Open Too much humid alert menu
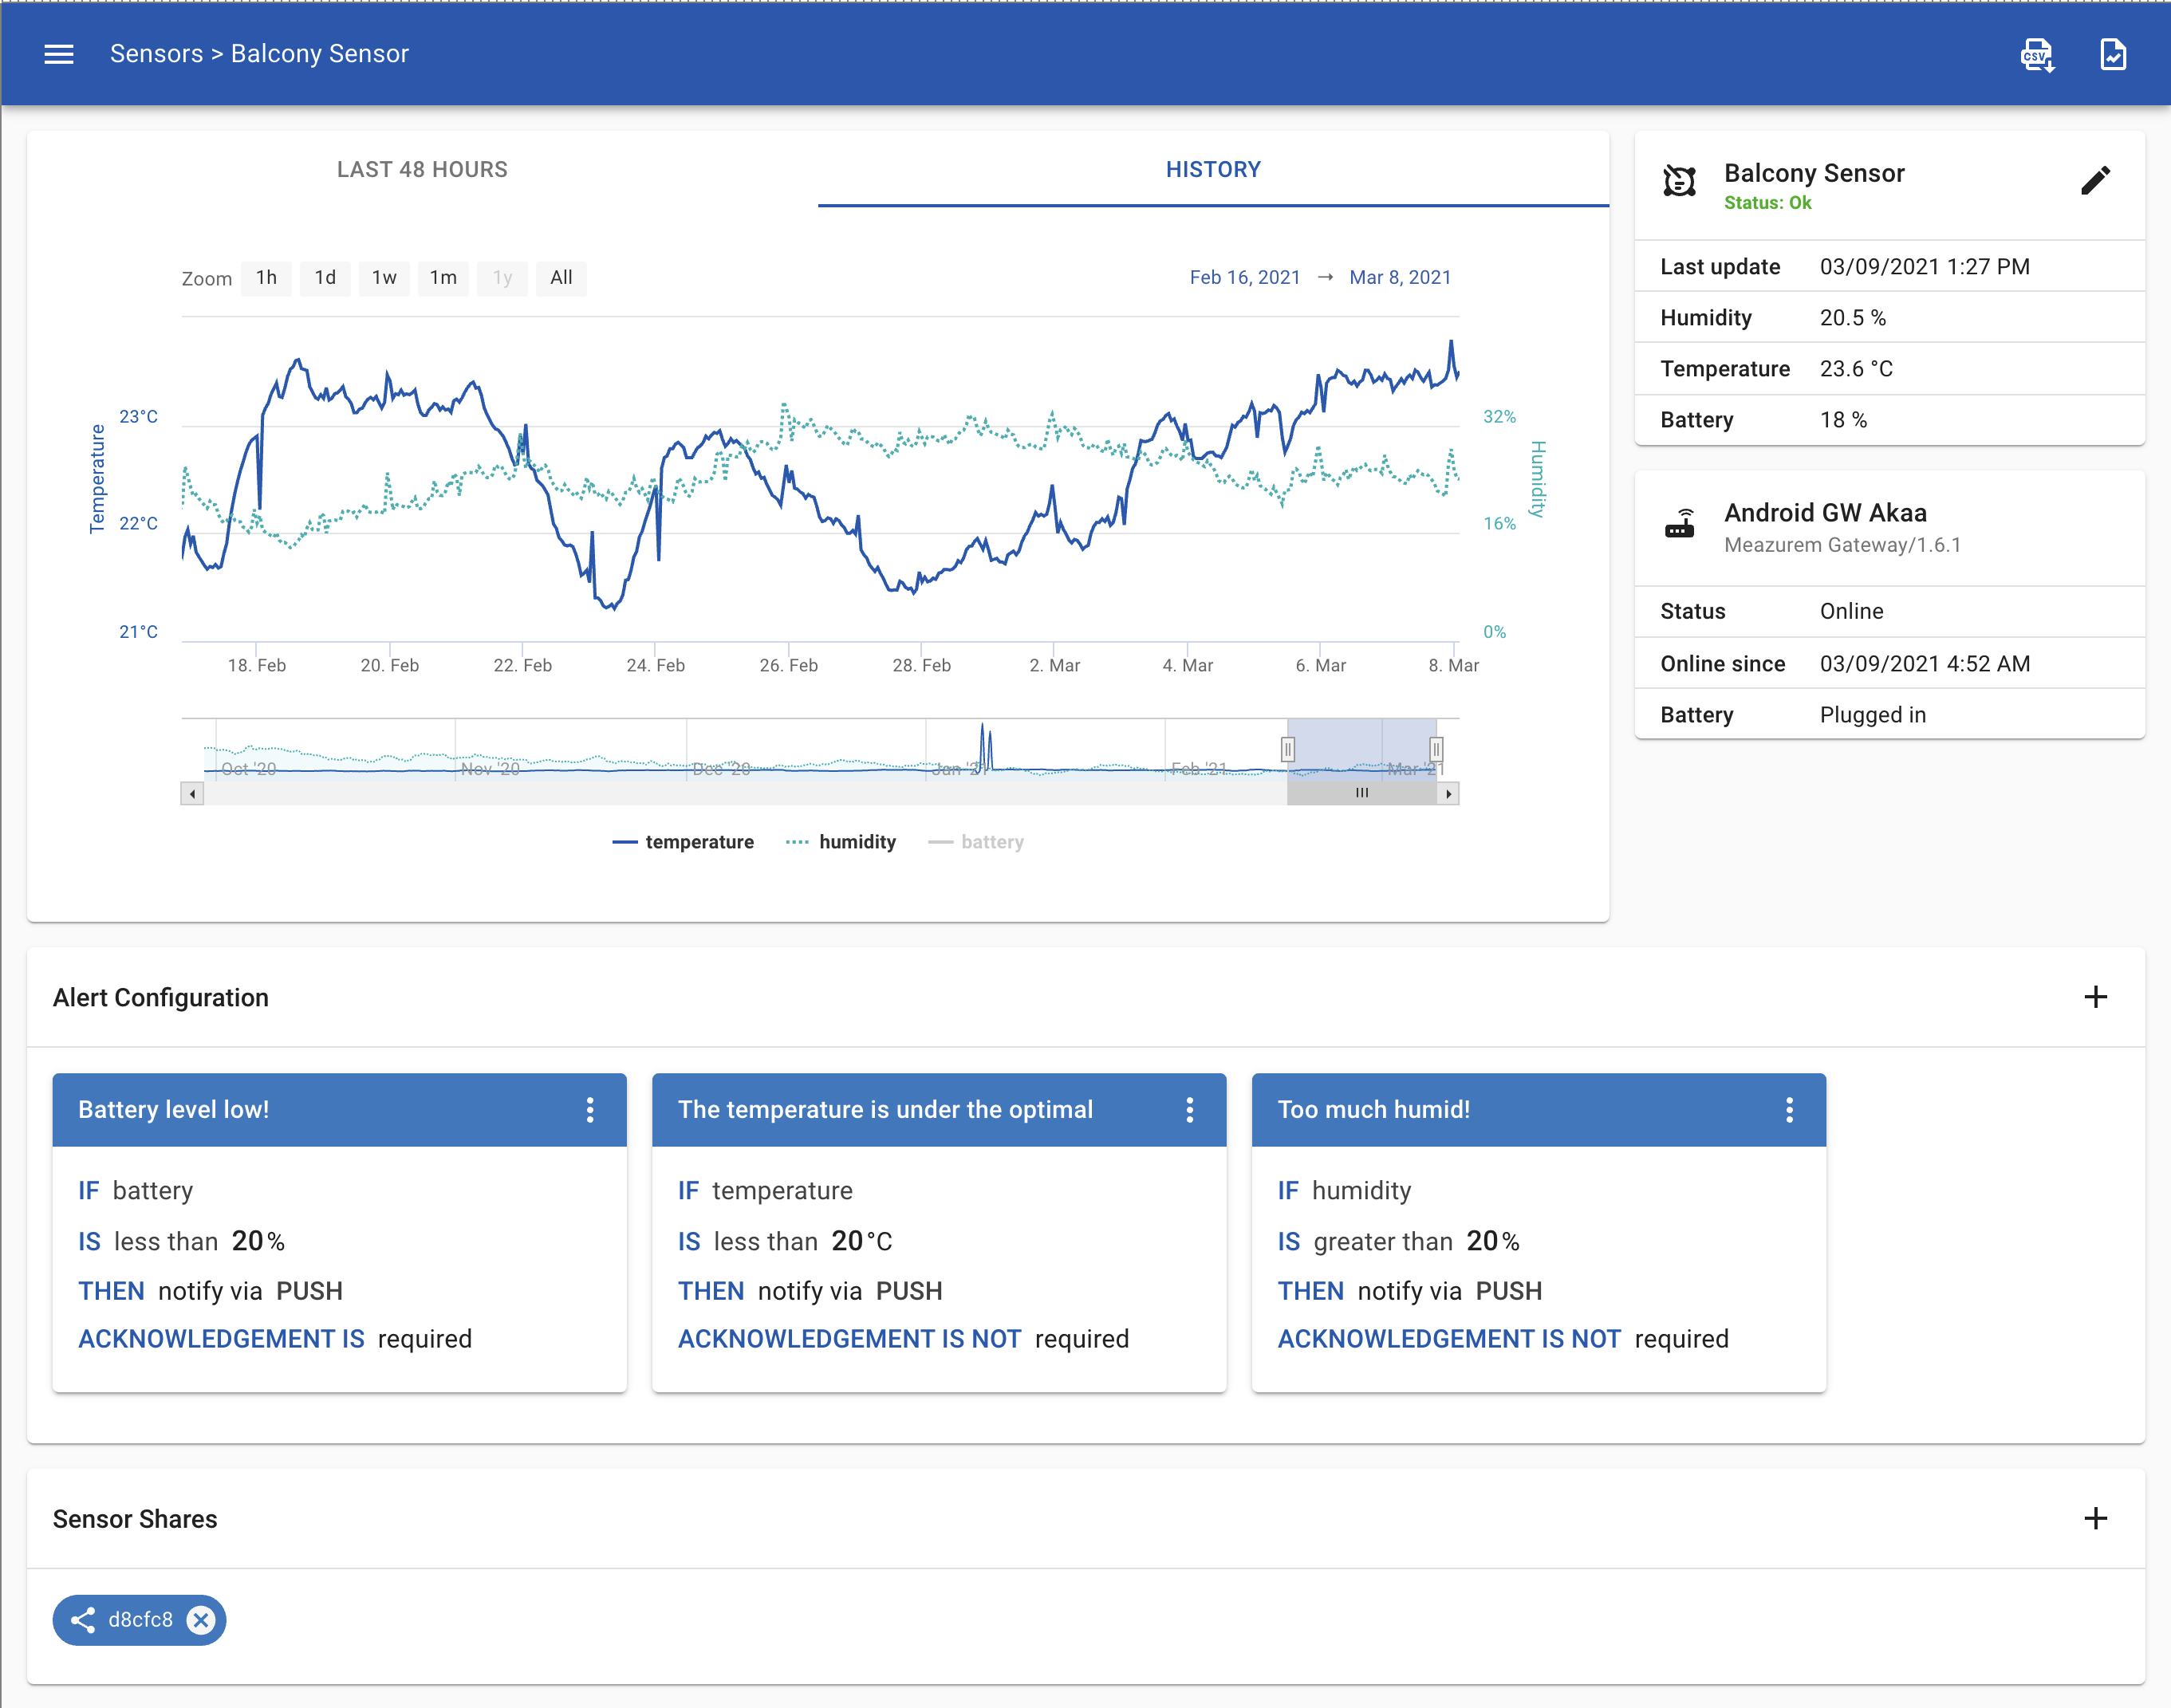This screenshot has height=1708, width=2171. [x=1789, y=1109]
